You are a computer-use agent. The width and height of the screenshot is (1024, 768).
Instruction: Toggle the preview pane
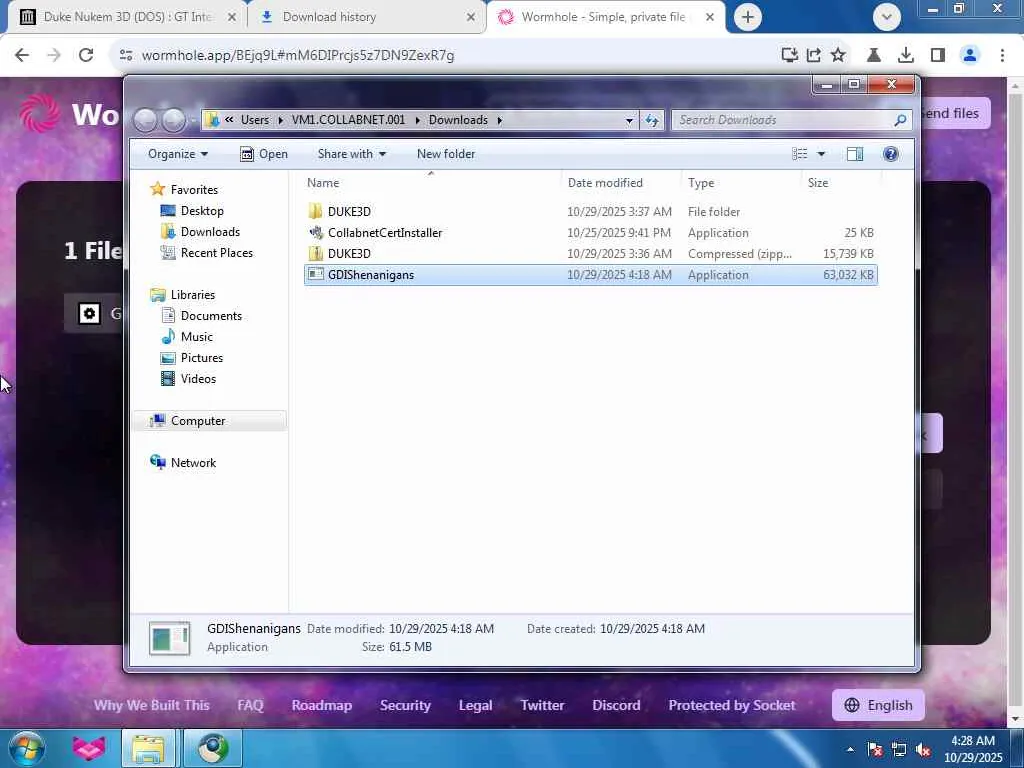click(855, 154)
